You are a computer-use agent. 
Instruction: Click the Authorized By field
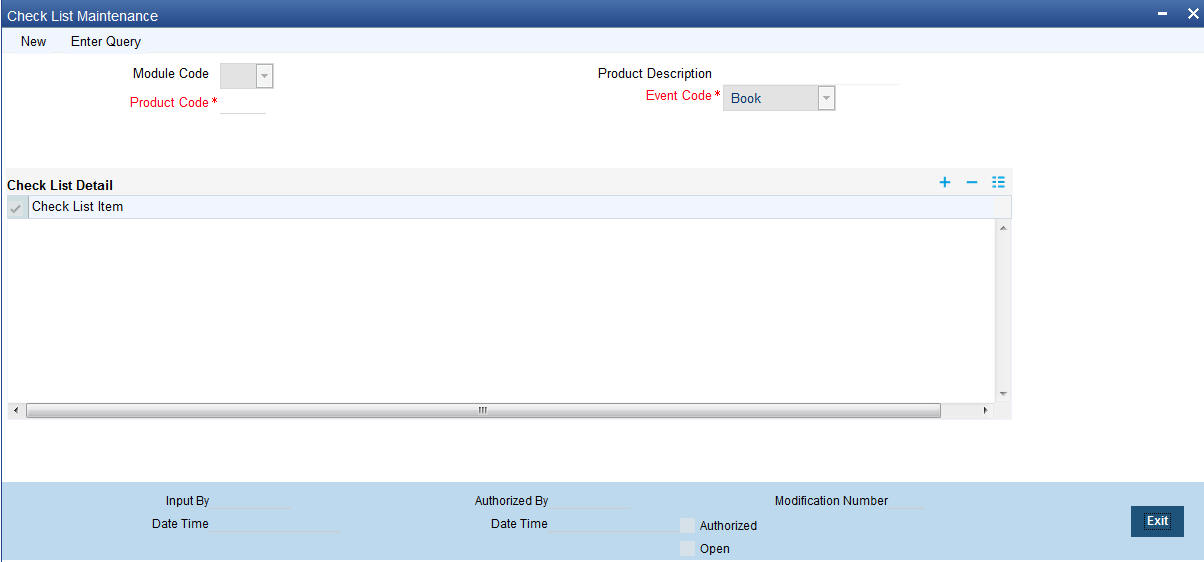click(x=591, y=500)
